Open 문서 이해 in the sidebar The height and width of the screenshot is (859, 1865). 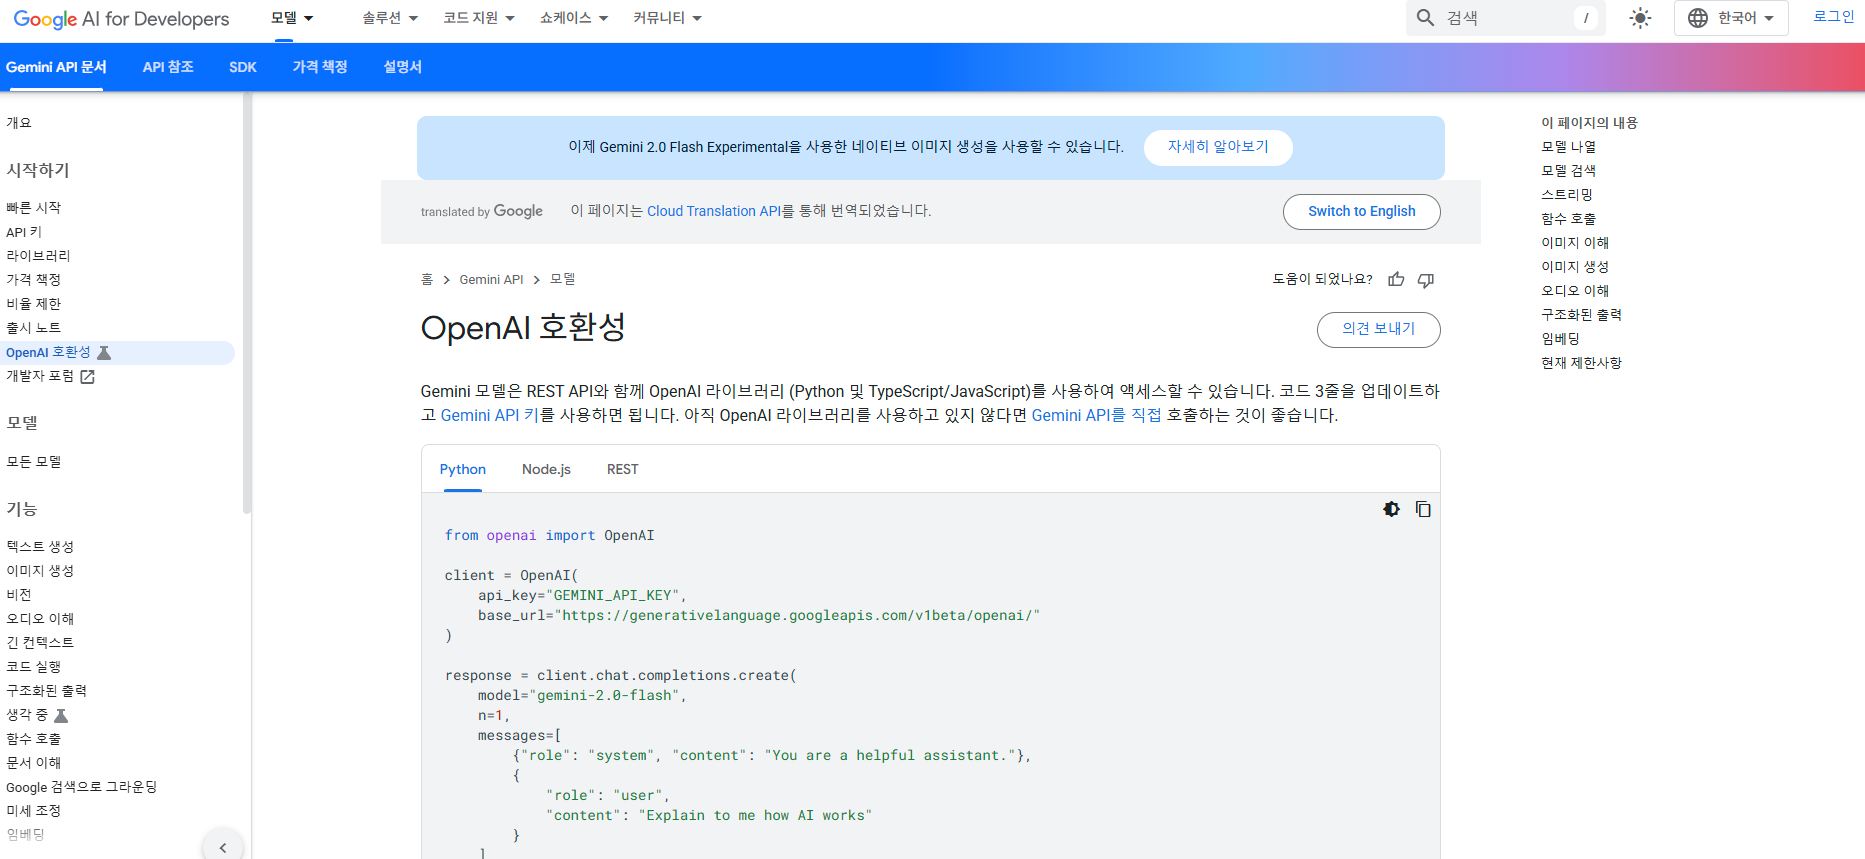(x=34, y=763)
